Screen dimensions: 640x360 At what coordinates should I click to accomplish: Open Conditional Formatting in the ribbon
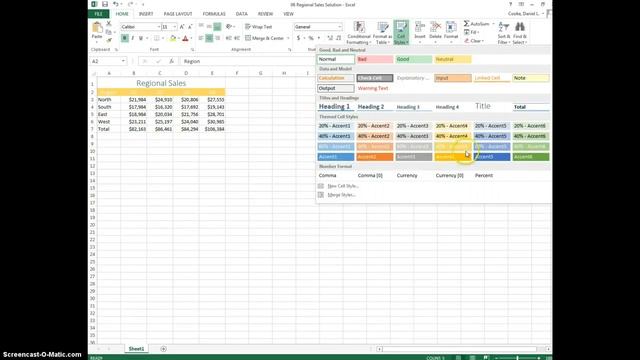(x=359, y=33)
